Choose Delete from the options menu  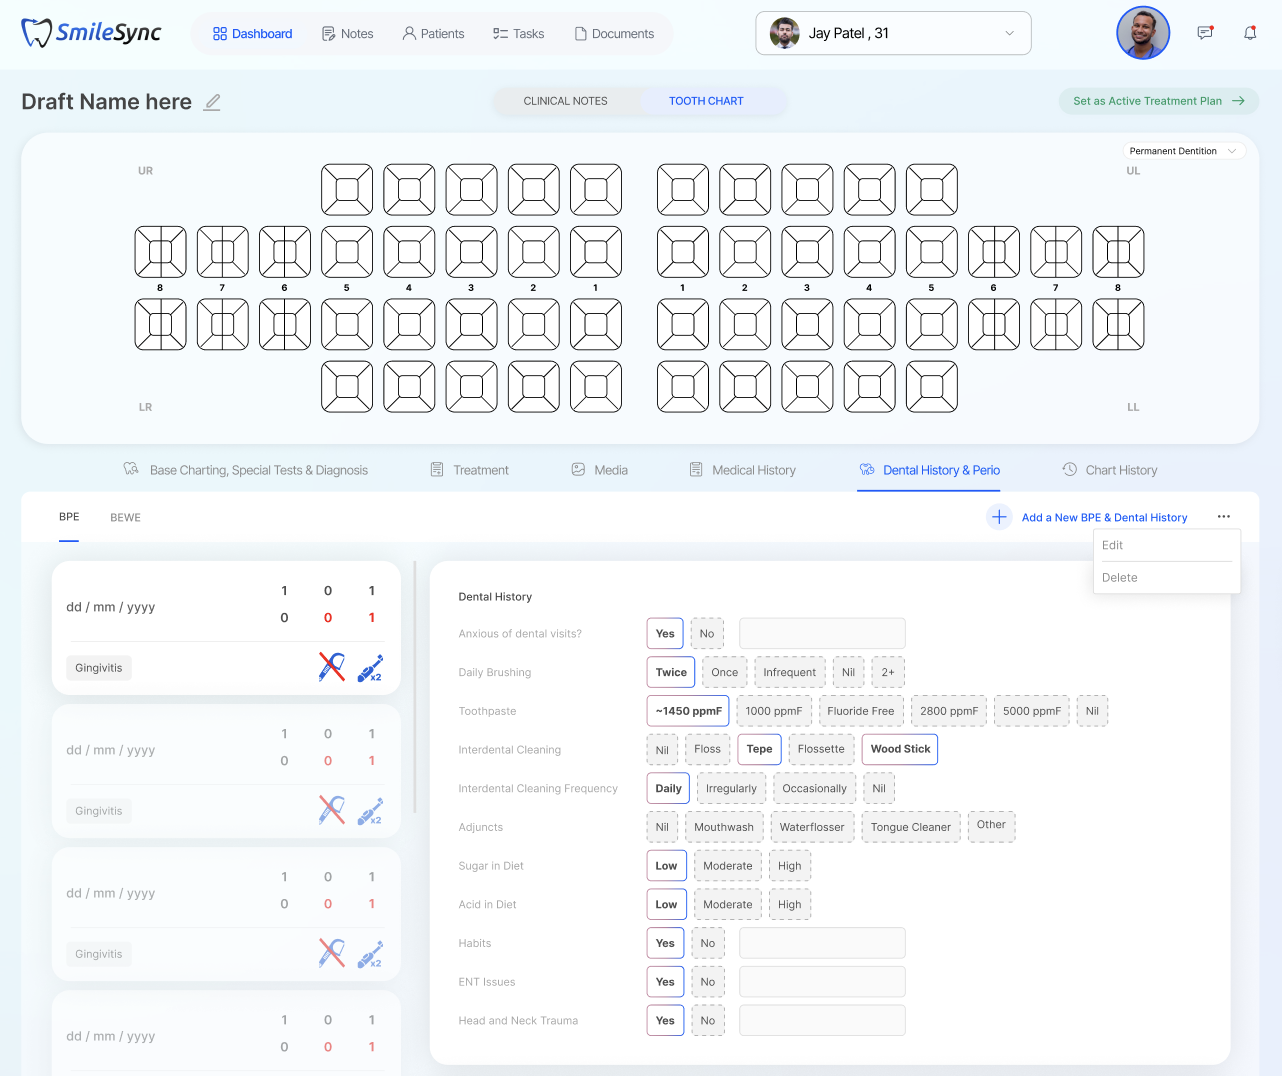pos(1119,578)
